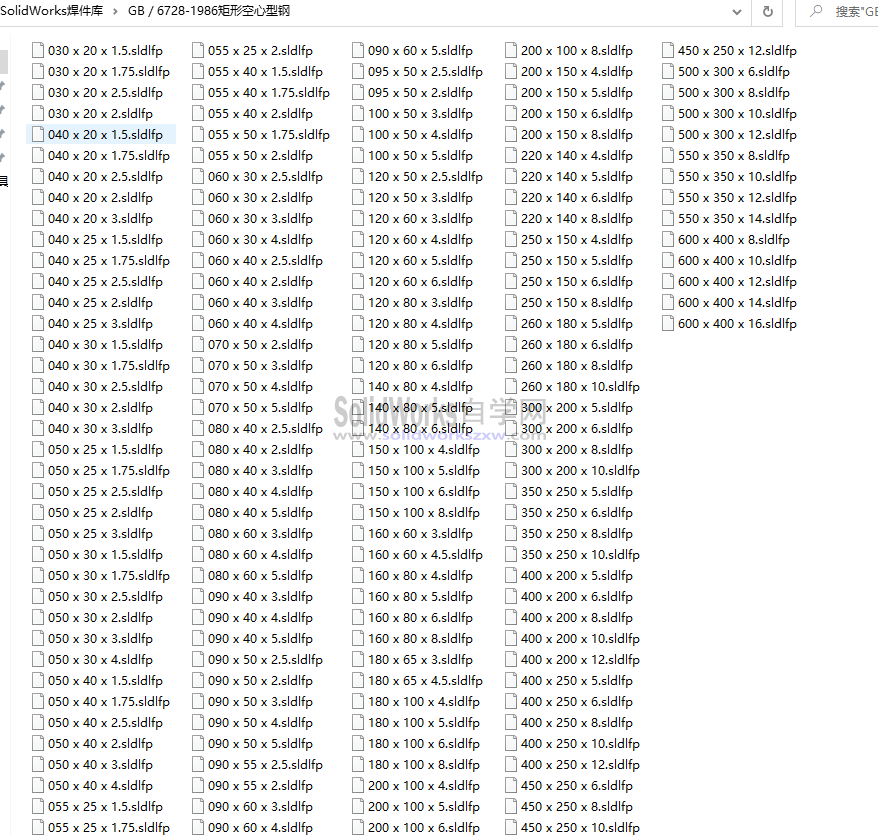Select 055 x 50 x 1.75.sldlfp
Image resolution: width=878 pixels, height=836 pixels.
[261, 134]
